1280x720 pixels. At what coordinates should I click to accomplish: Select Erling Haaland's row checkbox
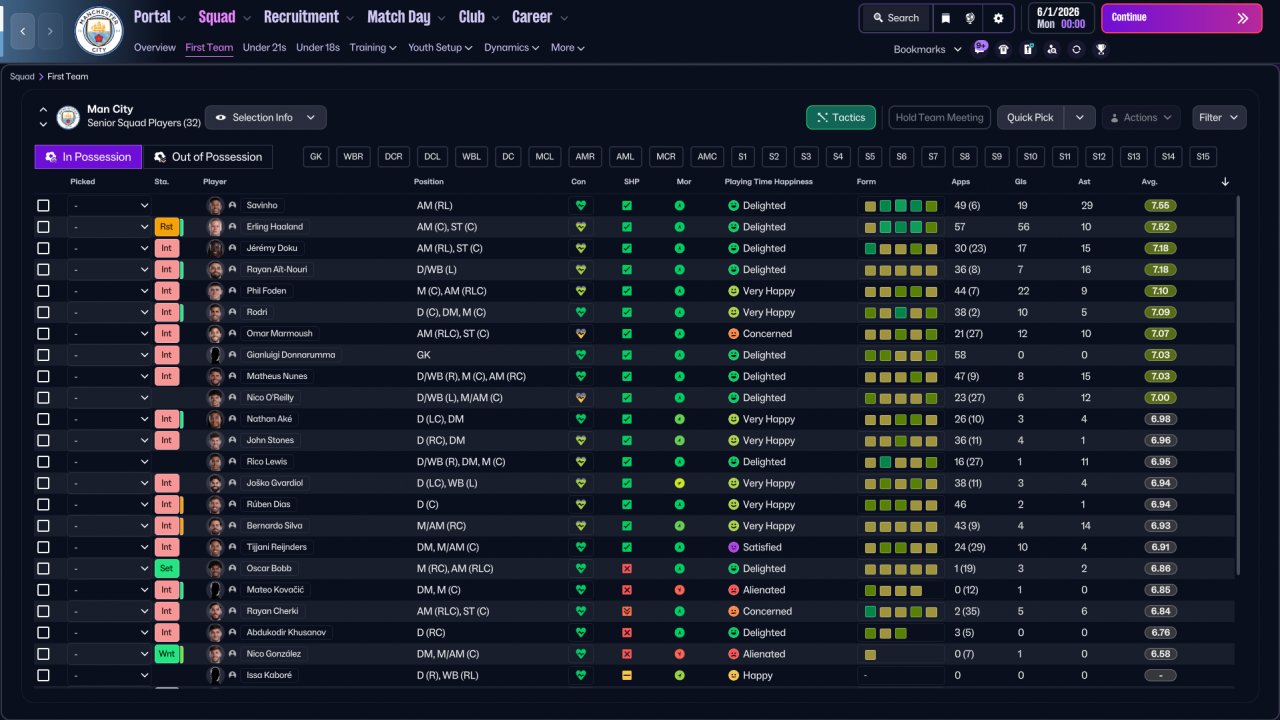(43, 227)
